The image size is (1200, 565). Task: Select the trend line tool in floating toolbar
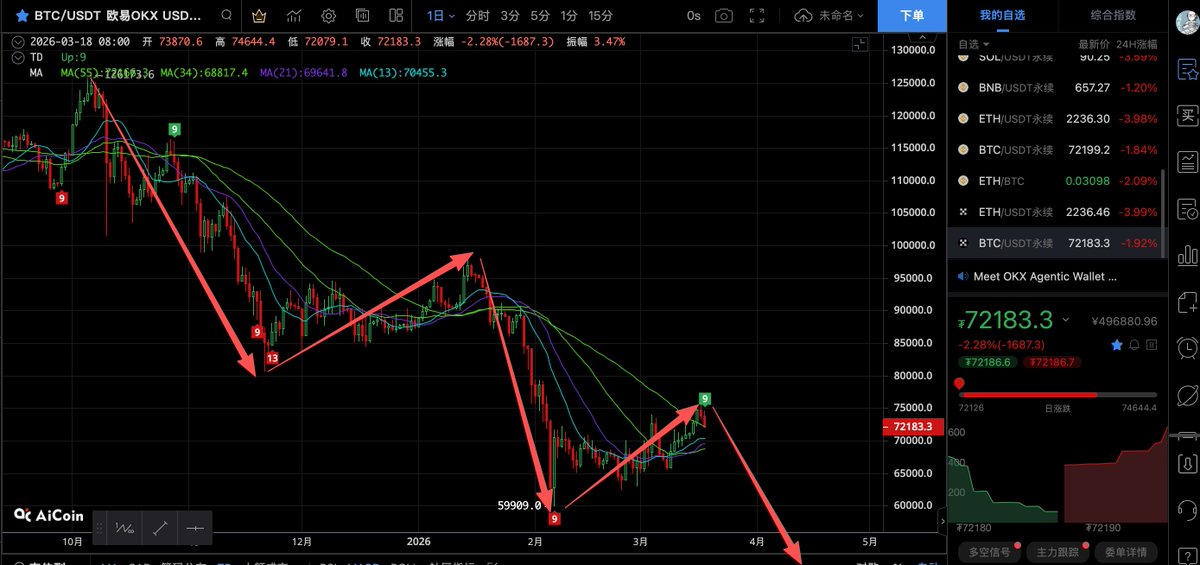click(x=159, y=528)
